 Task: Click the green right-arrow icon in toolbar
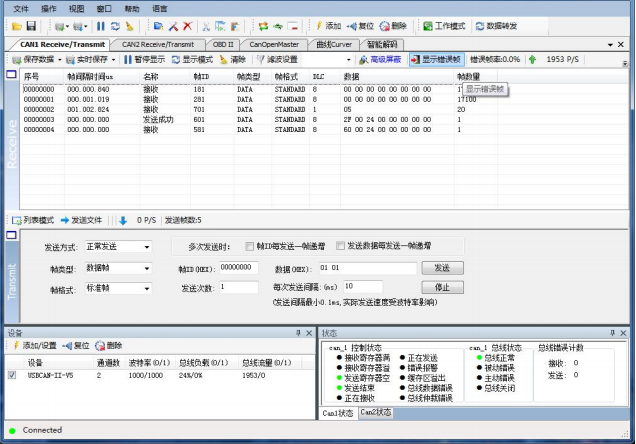tap(278, 26)
